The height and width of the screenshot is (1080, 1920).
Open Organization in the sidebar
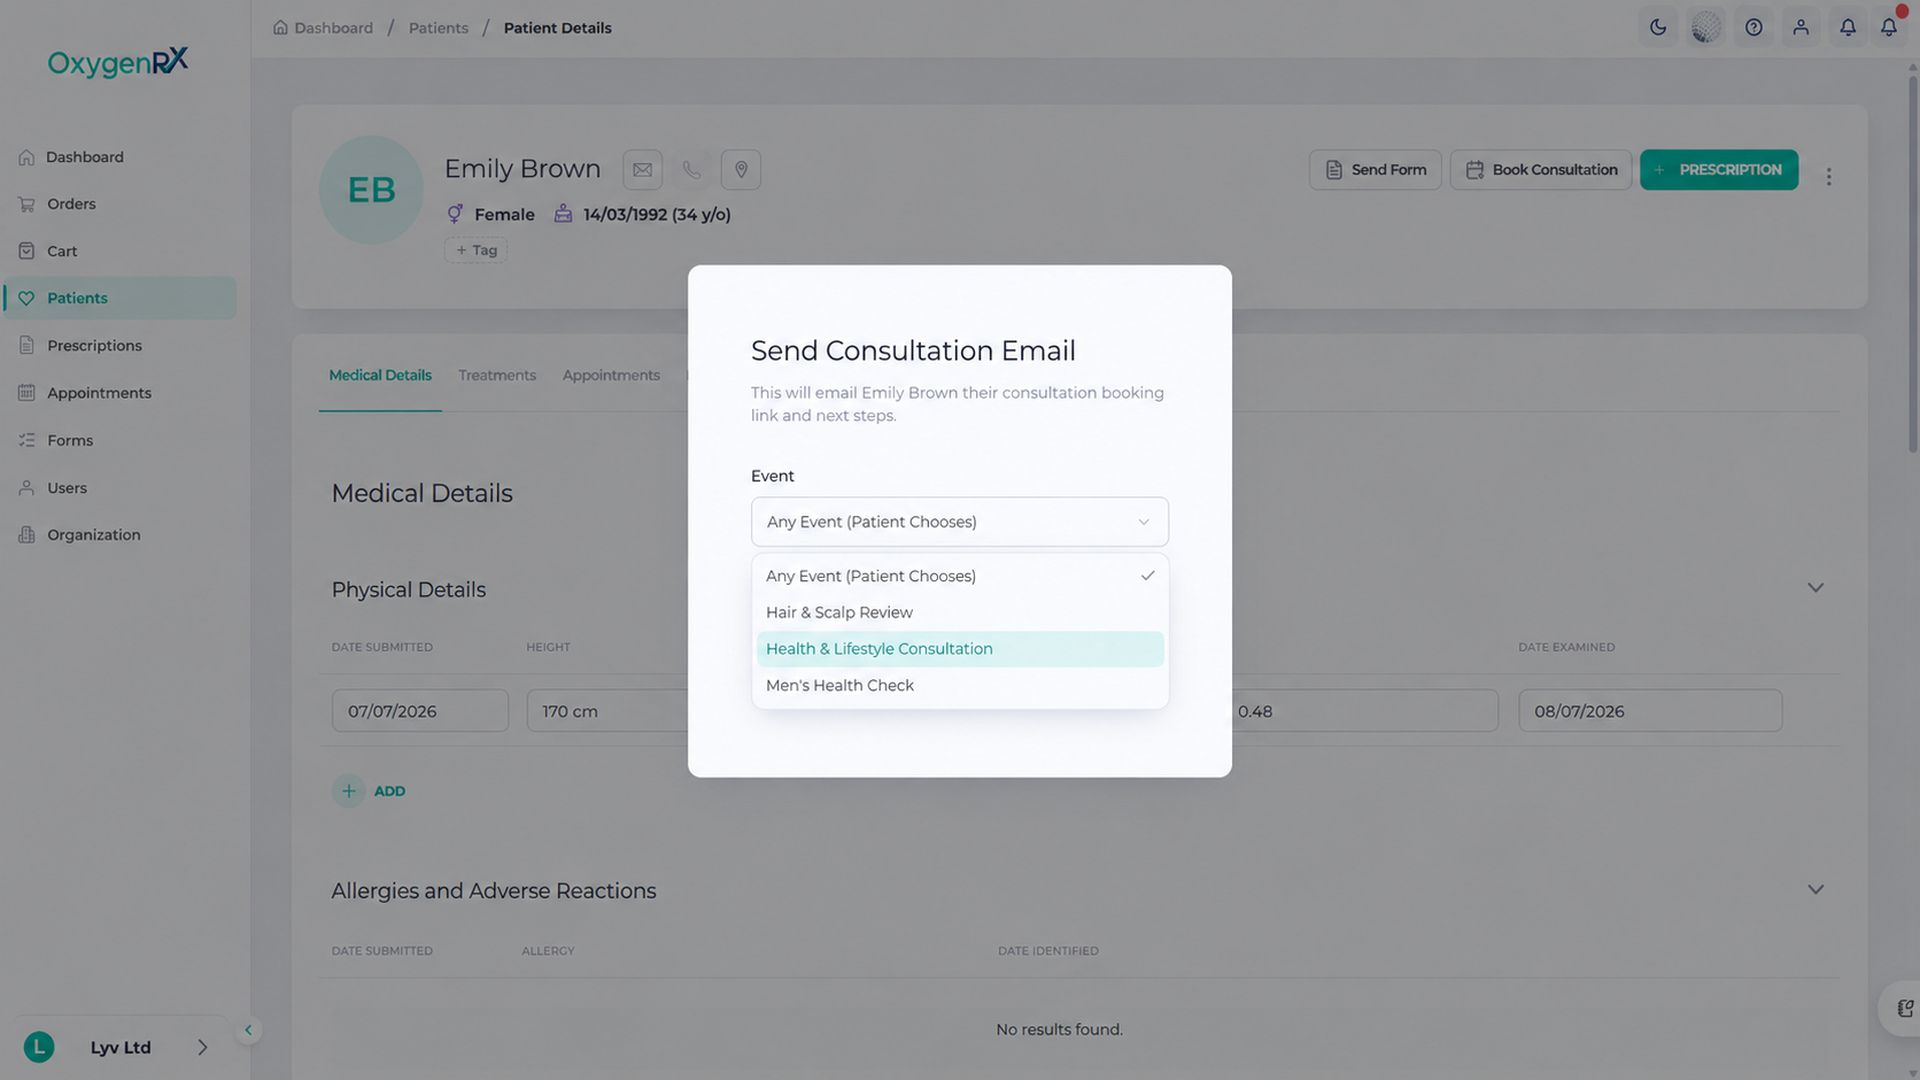pyautogui.click(x=120, y=535)
